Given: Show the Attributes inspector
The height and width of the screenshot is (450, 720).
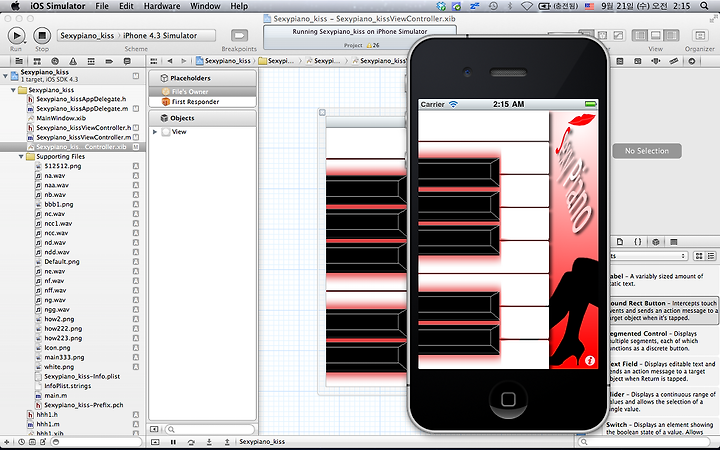Looking at the screenshot, I should [656, 61].
